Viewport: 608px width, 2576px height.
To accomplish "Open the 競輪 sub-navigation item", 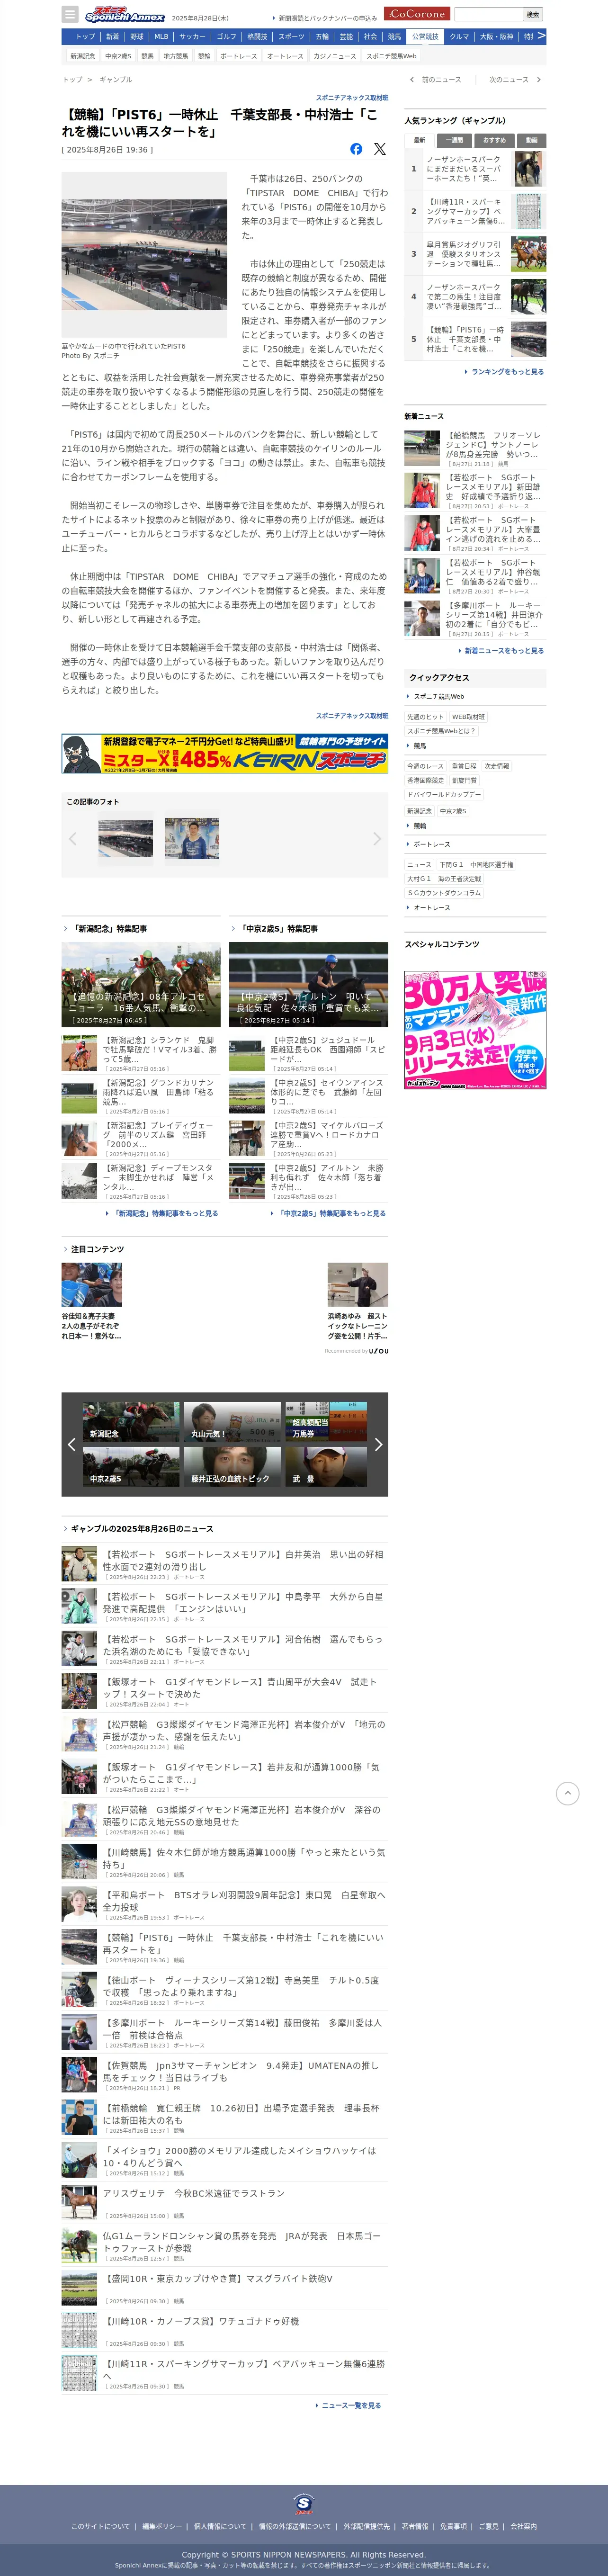I will click(x=204, y=56).
